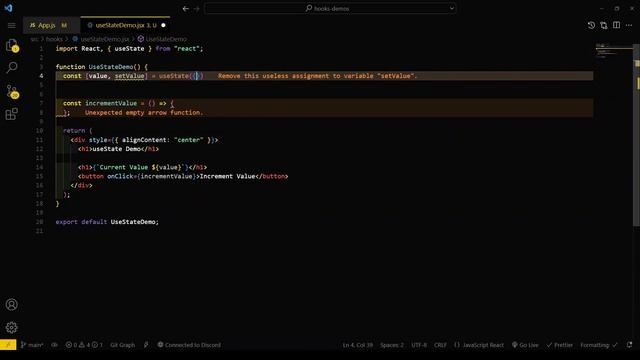Change the CRLF end-of-line sequence
The height and width of the screenshot is (360, 640).
tap(440, 345)
